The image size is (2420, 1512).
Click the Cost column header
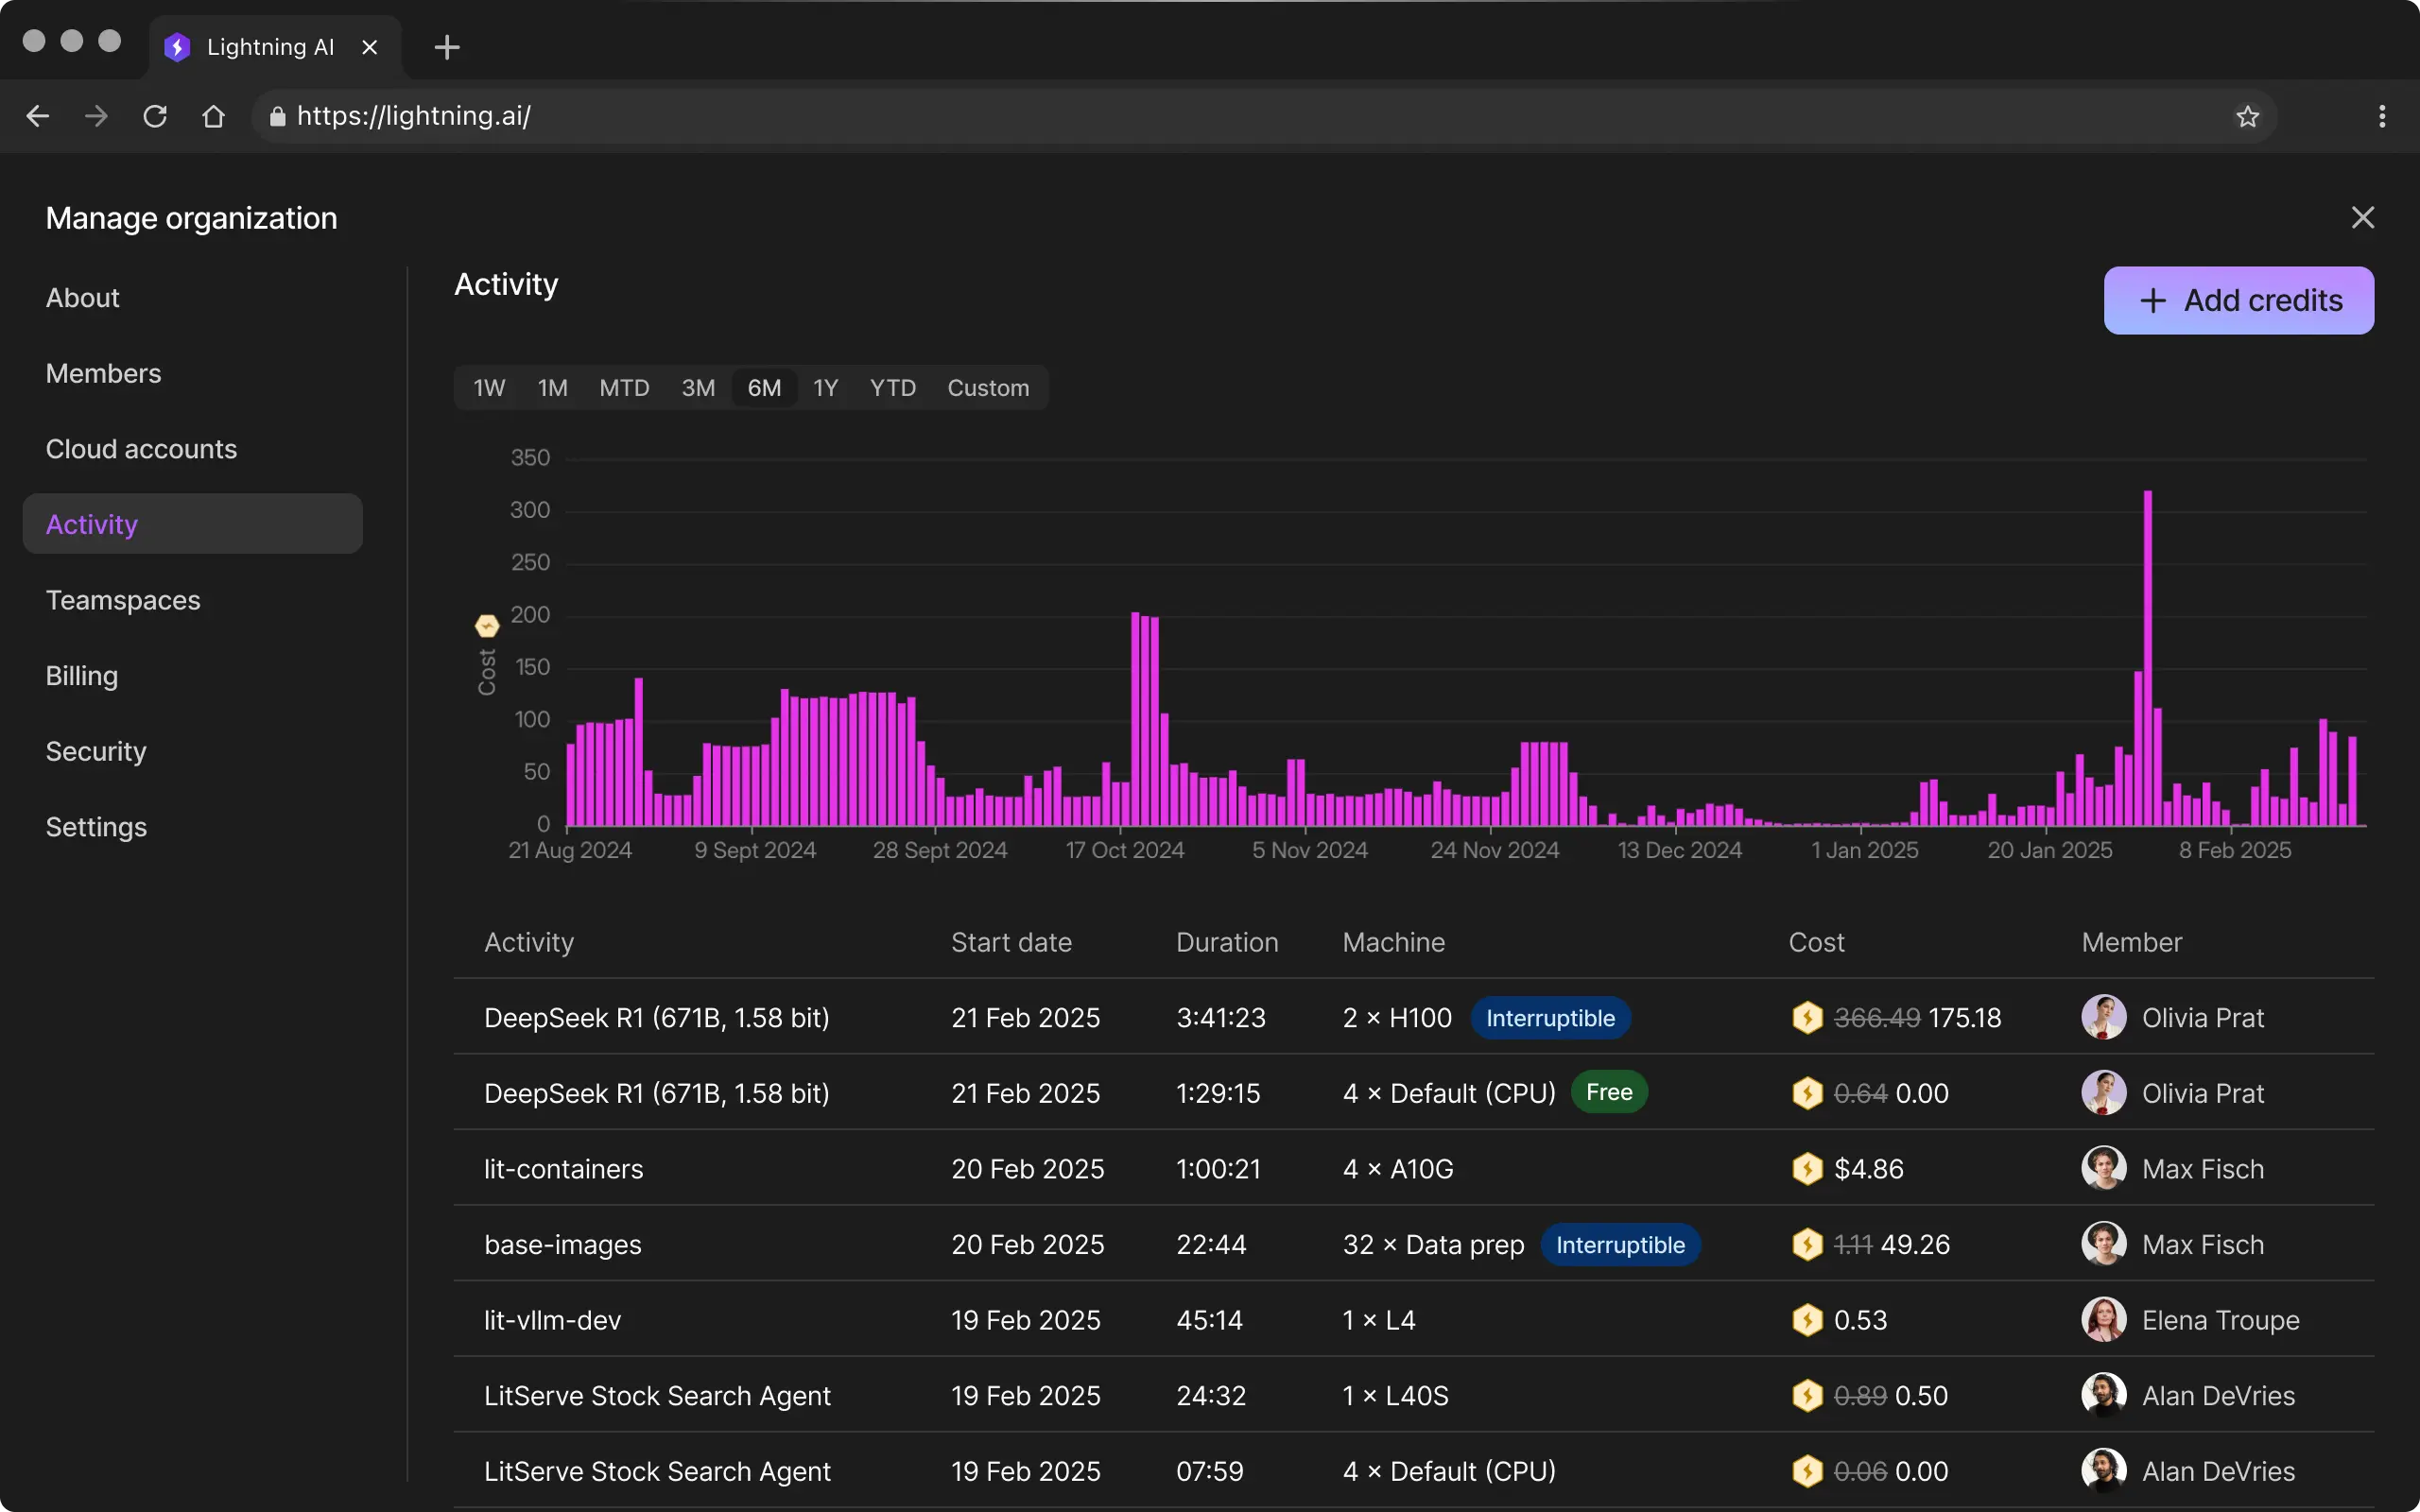pos(1816,942)
